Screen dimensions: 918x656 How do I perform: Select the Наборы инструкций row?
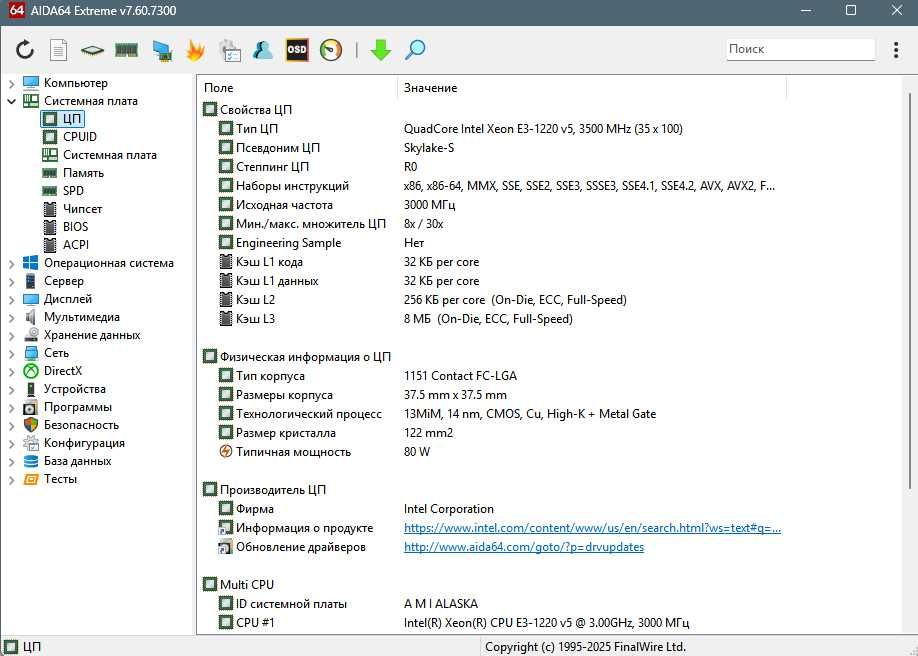(x=492, y=186)
